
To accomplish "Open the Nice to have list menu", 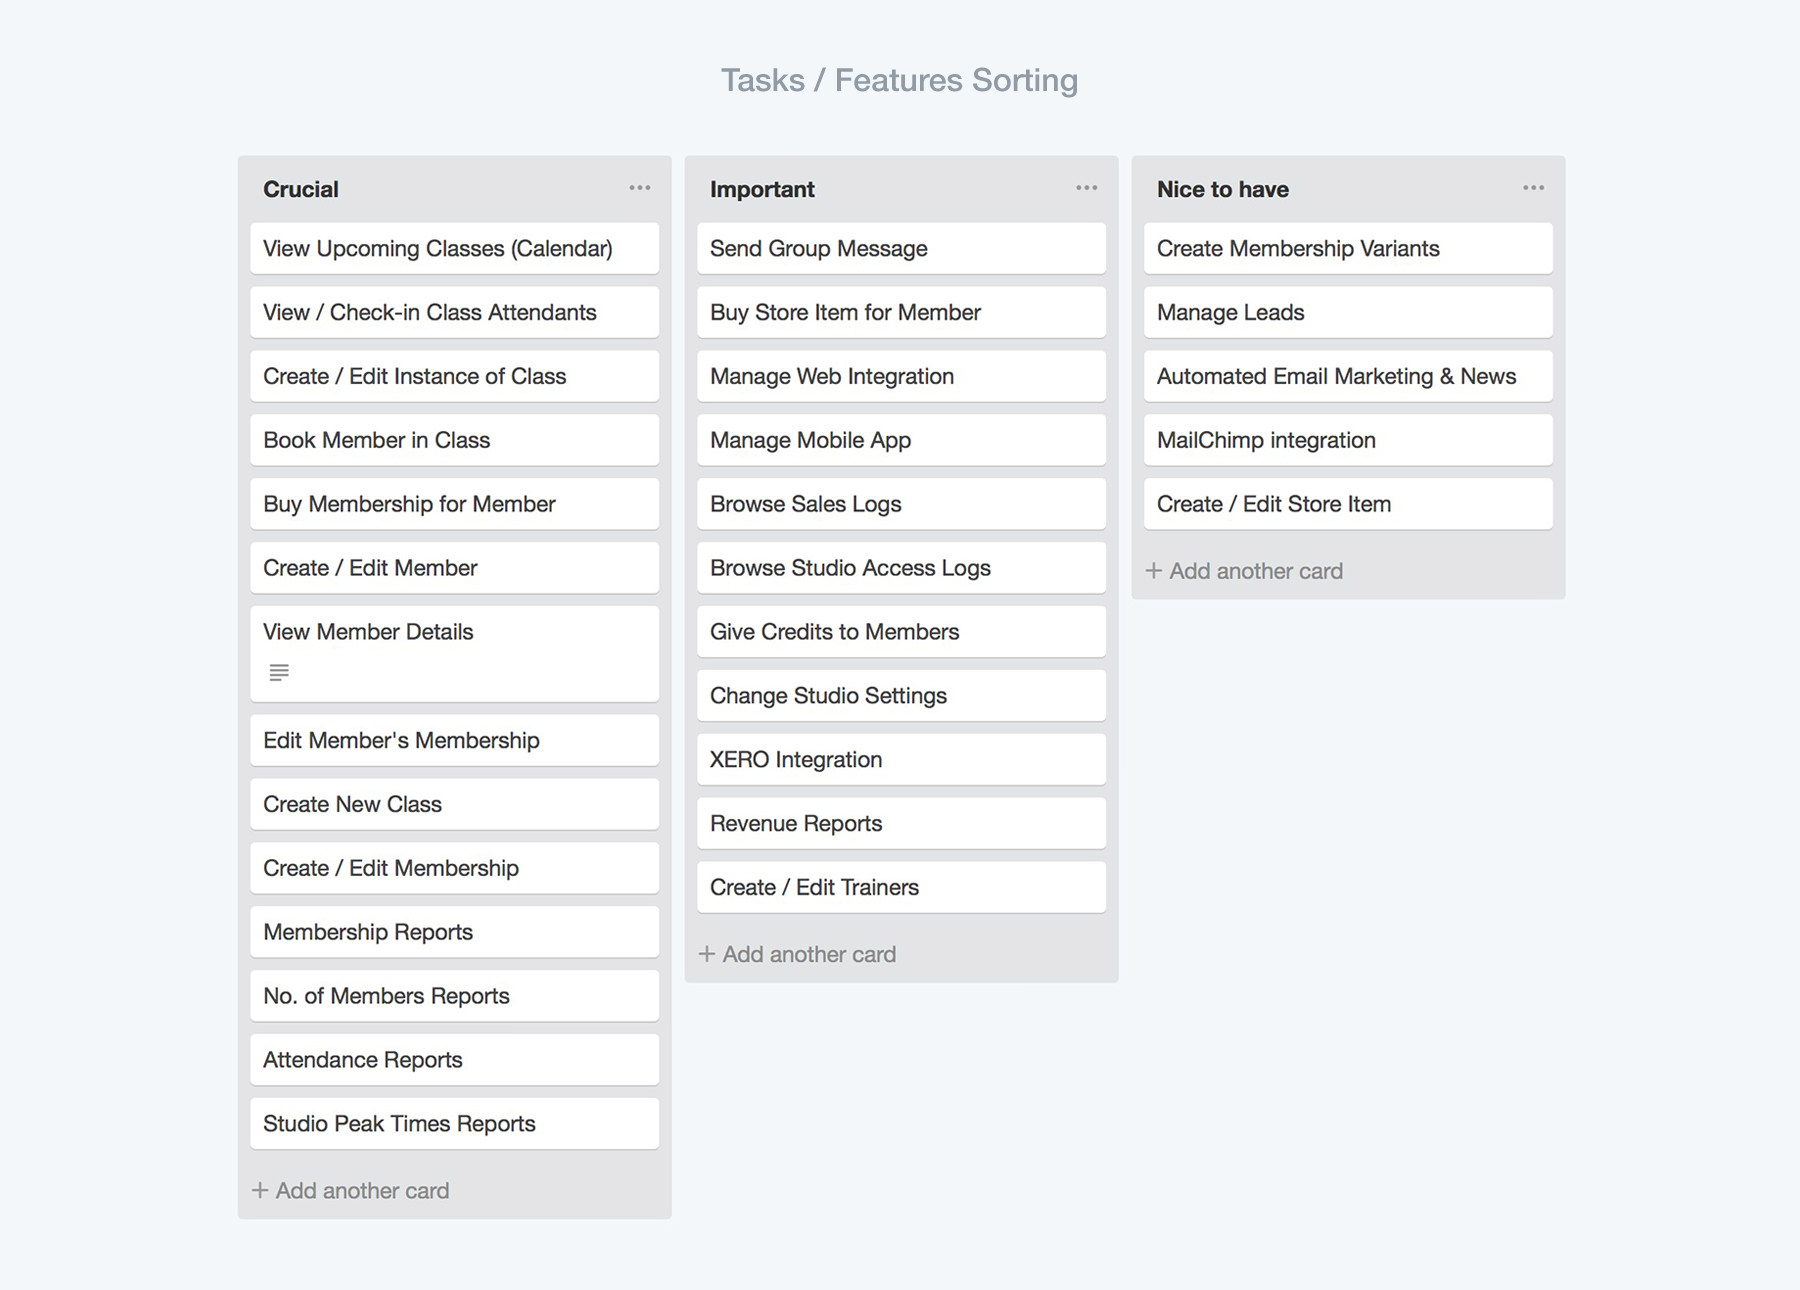I will tap(1534, 188).
